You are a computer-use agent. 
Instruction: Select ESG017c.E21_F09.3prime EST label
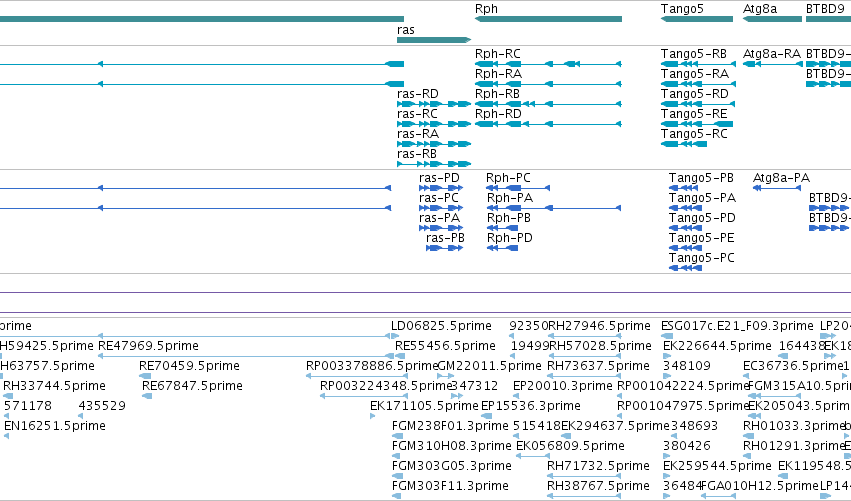tap(737, 326)
